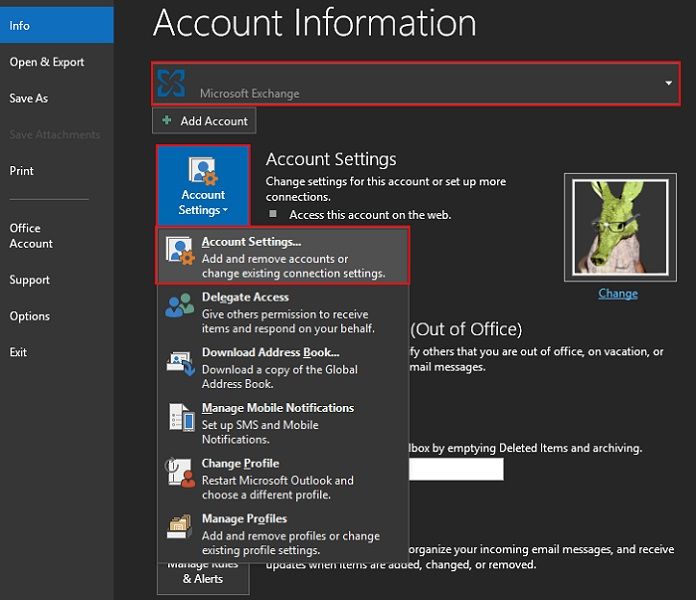696x600 pixels.
Task: Open Outlook Options
Action: coord(29,316)
